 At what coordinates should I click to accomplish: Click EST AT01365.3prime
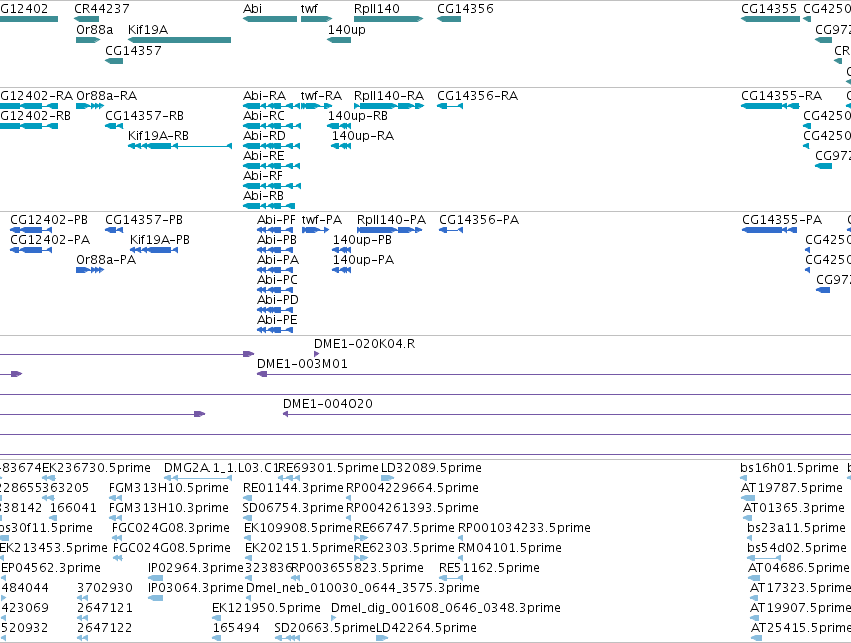click(794, 508)
